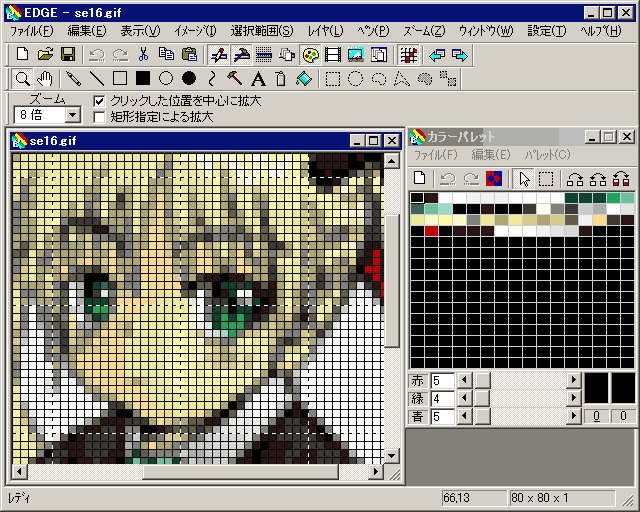
Task: Click the green slider right arrow
Action: tap(573, 398)
